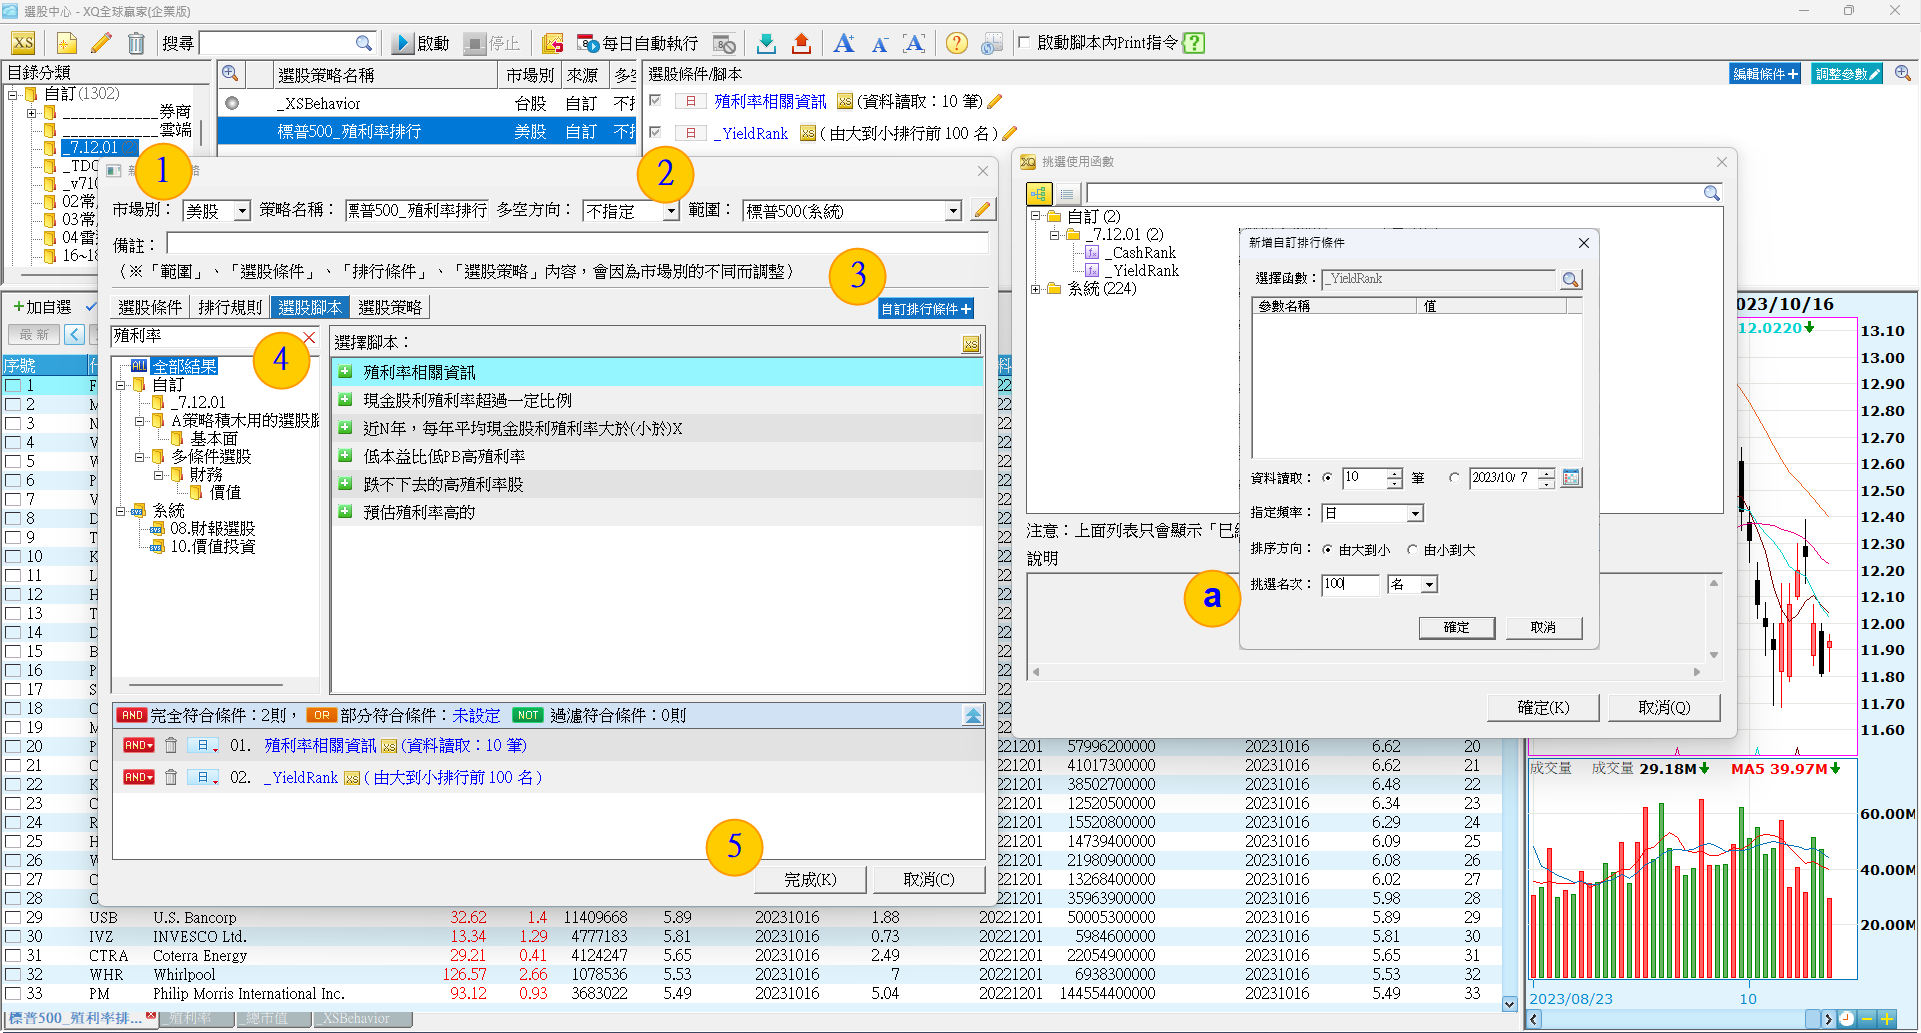This screenshot has width=1921, height=1033.
Task: Open function search magnifier beside _YieldRank field
Action: 1571,280
